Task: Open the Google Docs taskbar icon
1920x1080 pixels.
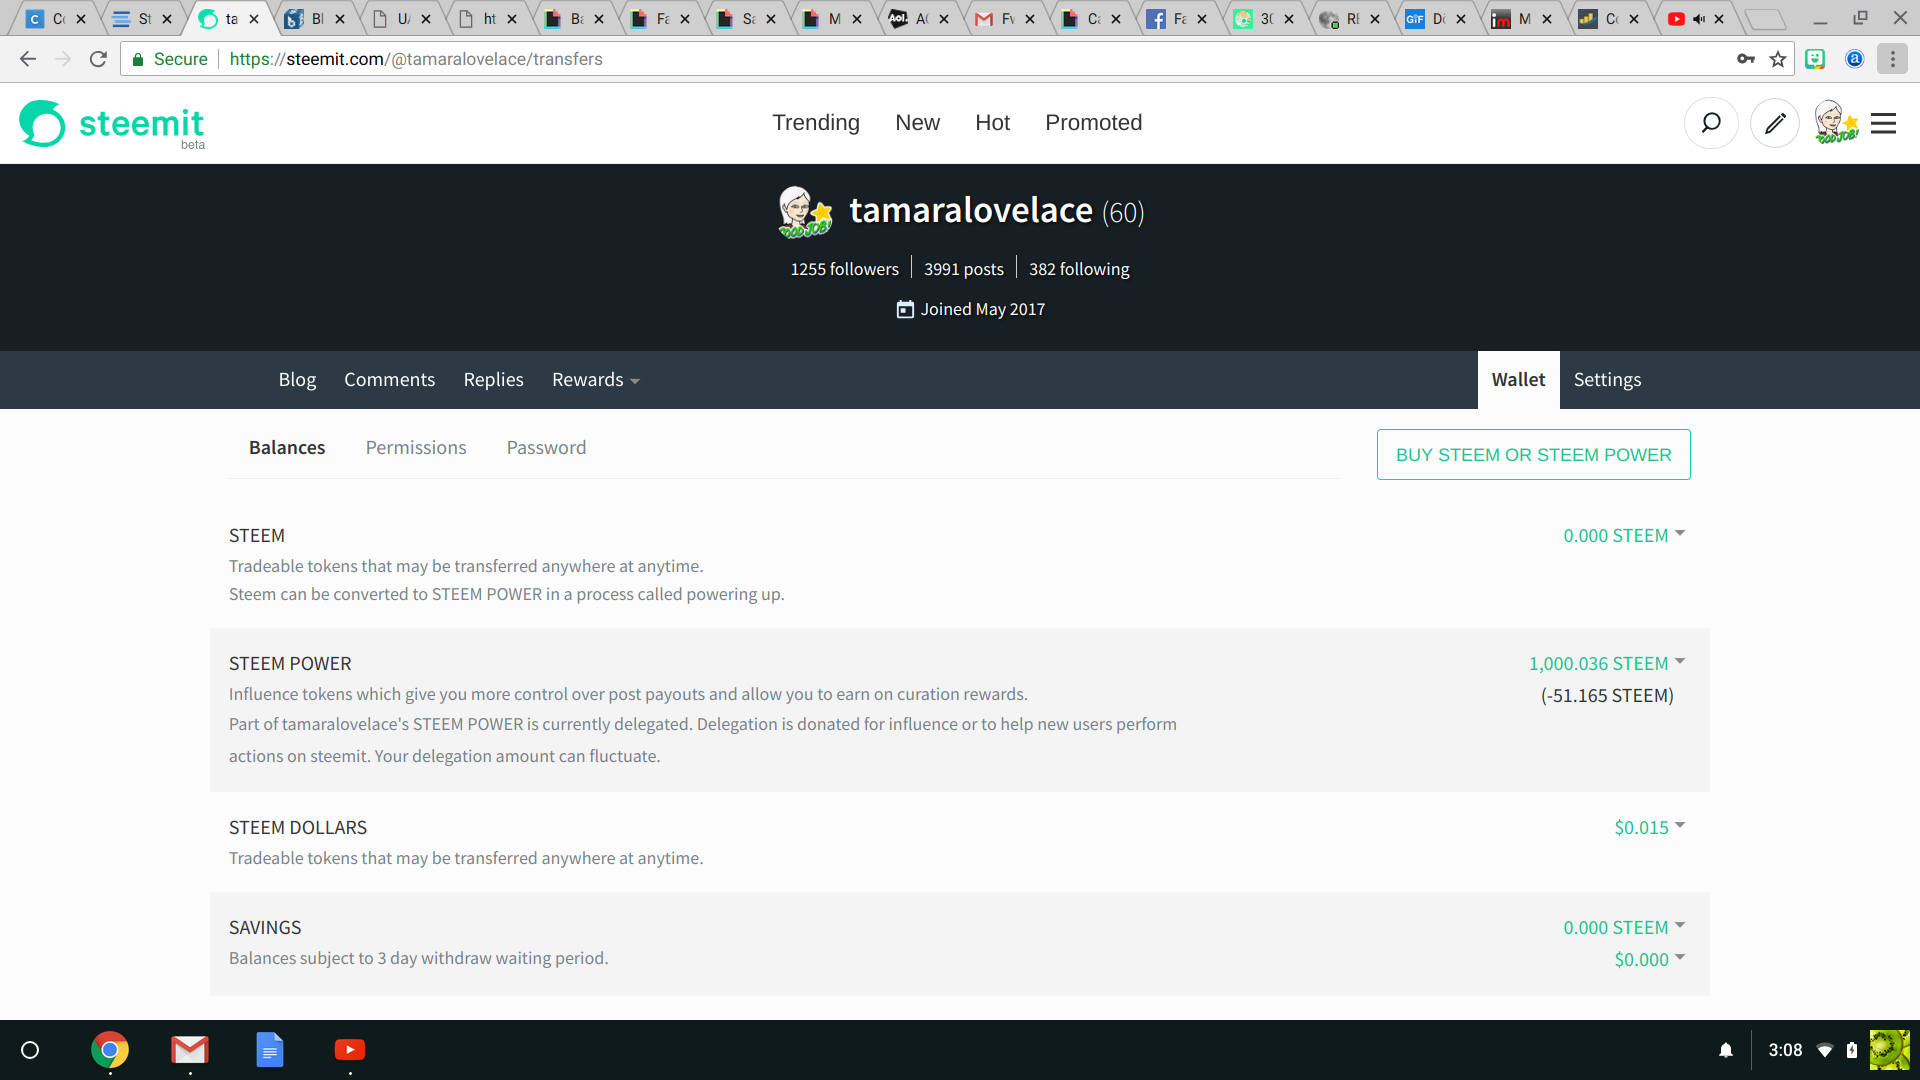Action: 270,1050
